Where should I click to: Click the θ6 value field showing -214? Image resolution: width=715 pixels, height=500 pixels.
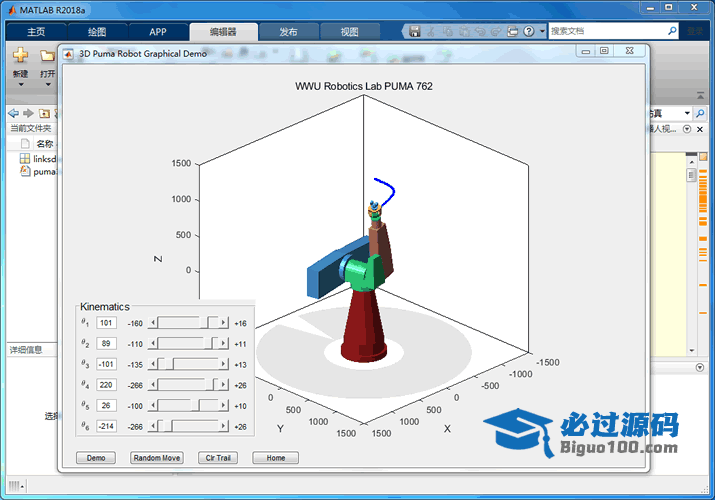(x=106, y=426)
